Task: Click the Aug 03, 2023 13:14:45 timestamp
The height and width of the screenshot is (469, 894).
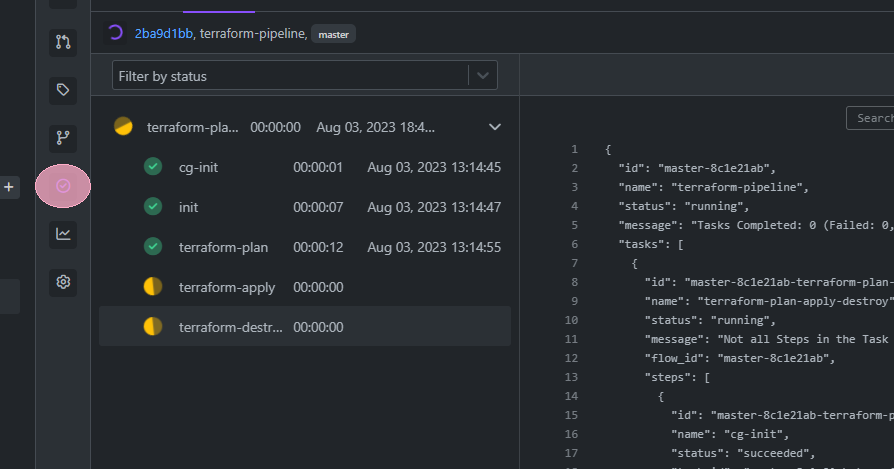Action: (x=434, y=167)
